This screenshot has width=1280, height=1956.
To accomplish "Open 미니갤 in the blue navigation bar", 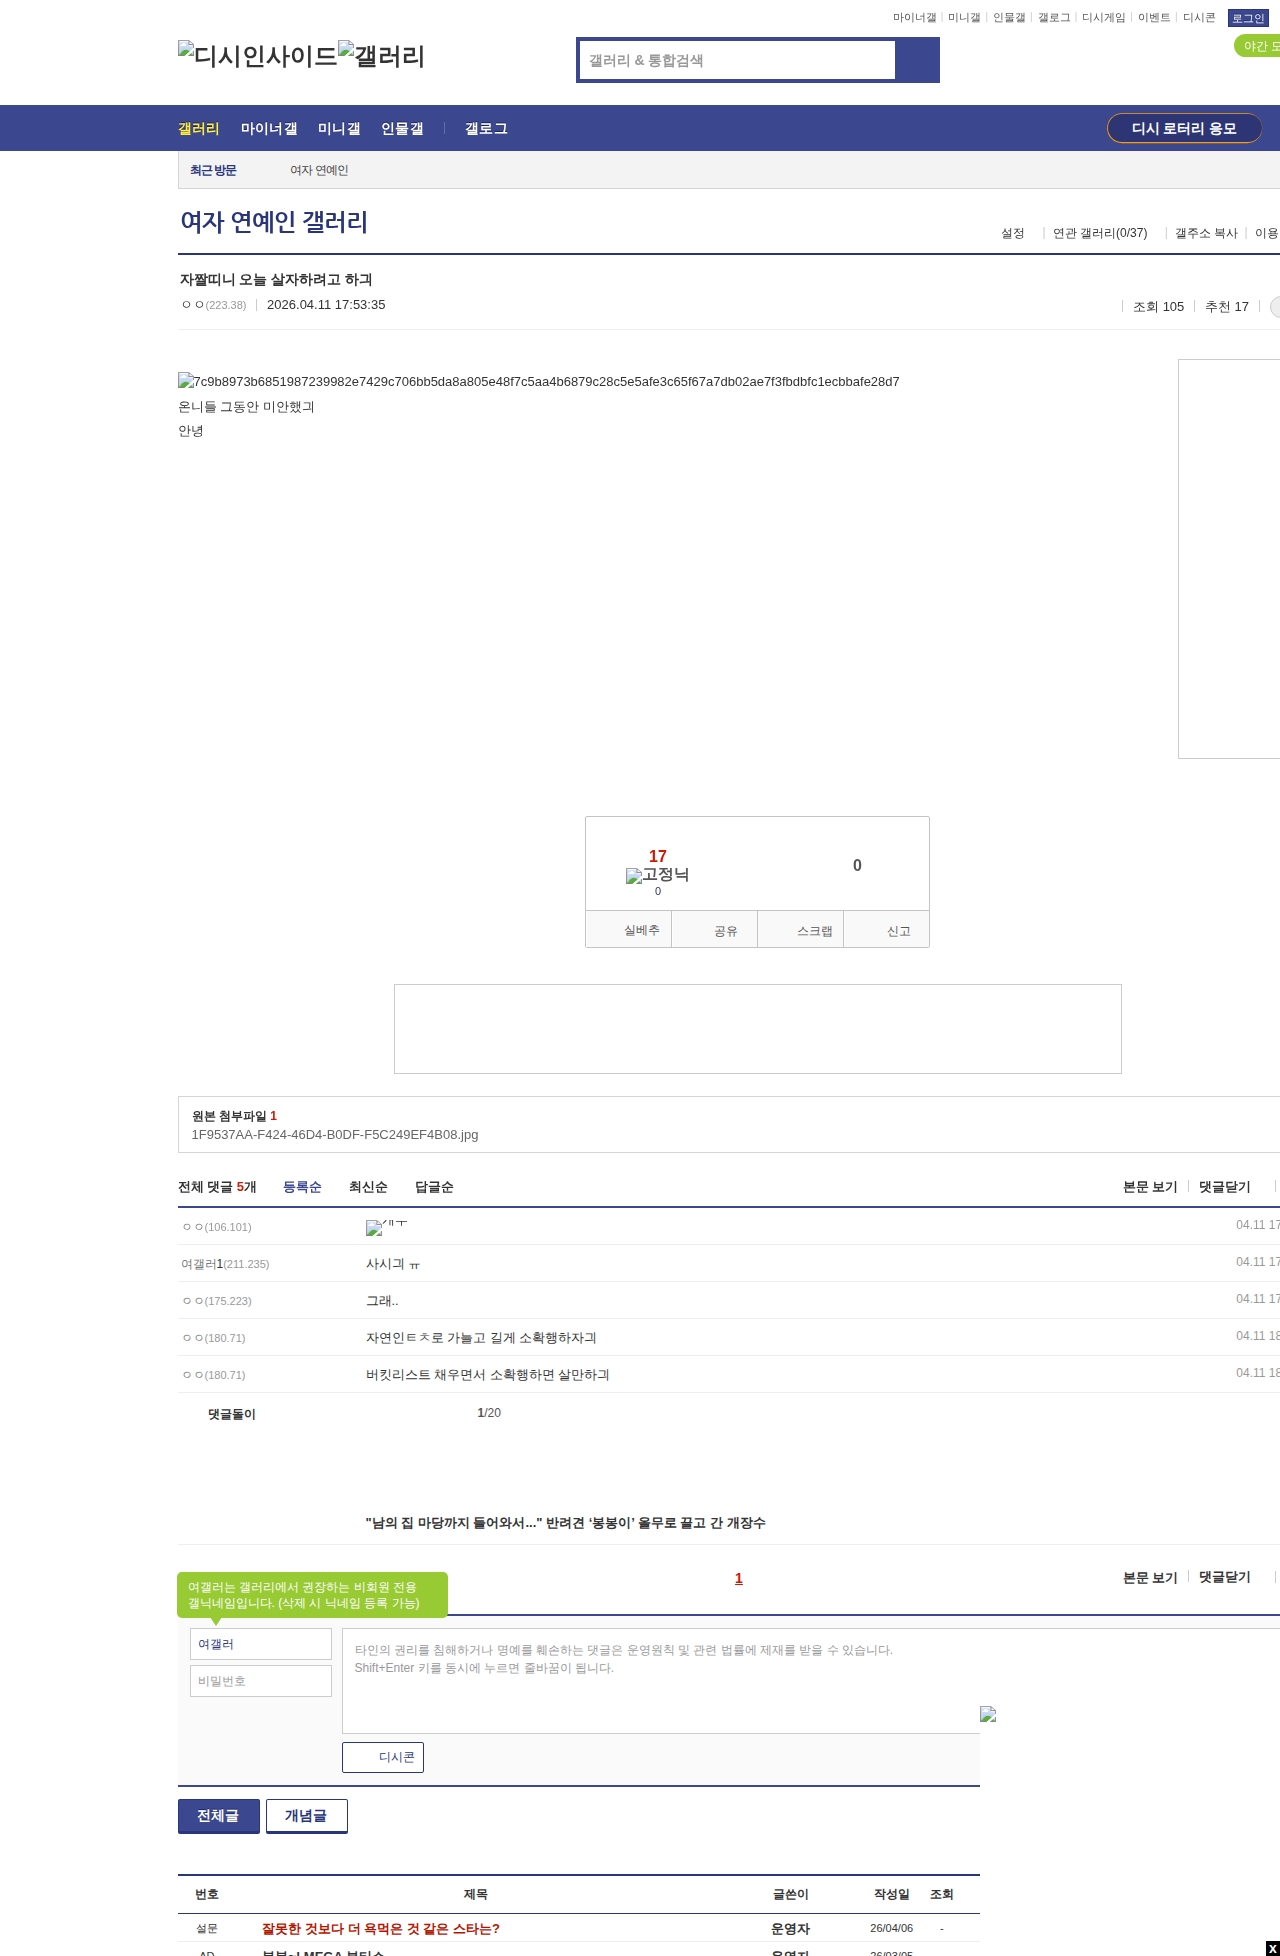I will click(x=339, y=128).
